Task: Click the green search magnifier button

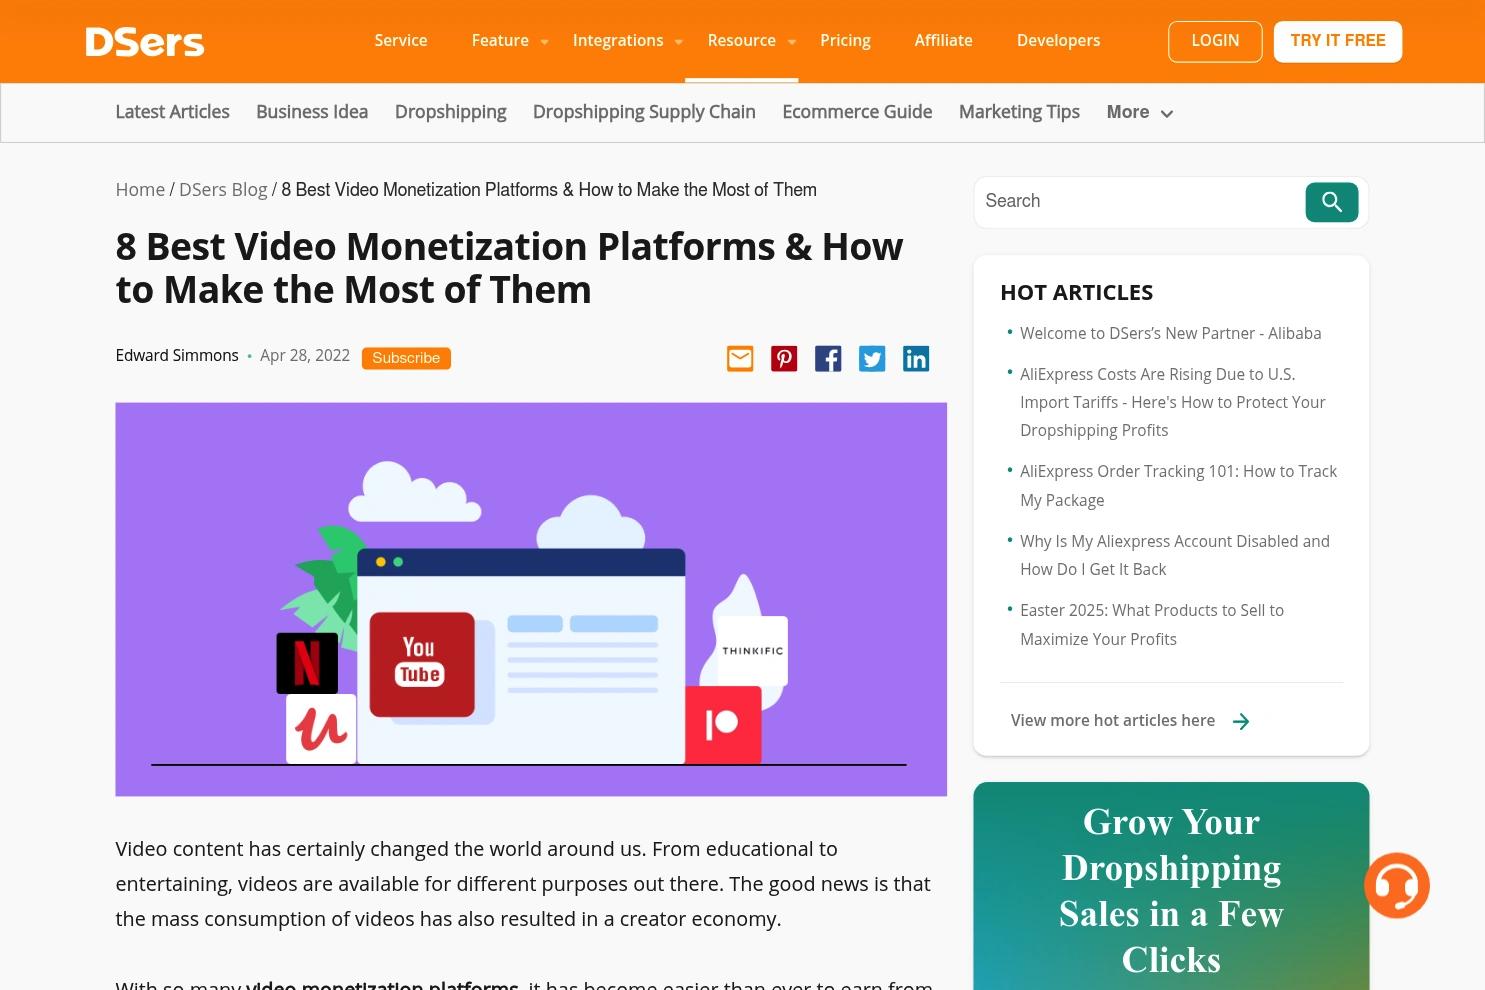Action: tap(1331, 202)
